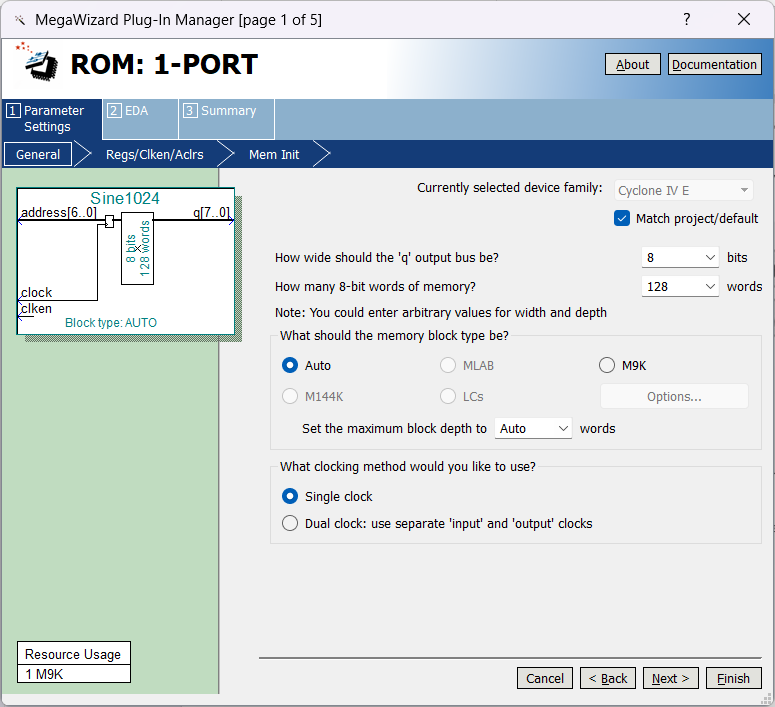The image size is (775, 707).
Task: Go to the Regs/Clken/Aclrs sub-page
Action: [x=154, y=154]
